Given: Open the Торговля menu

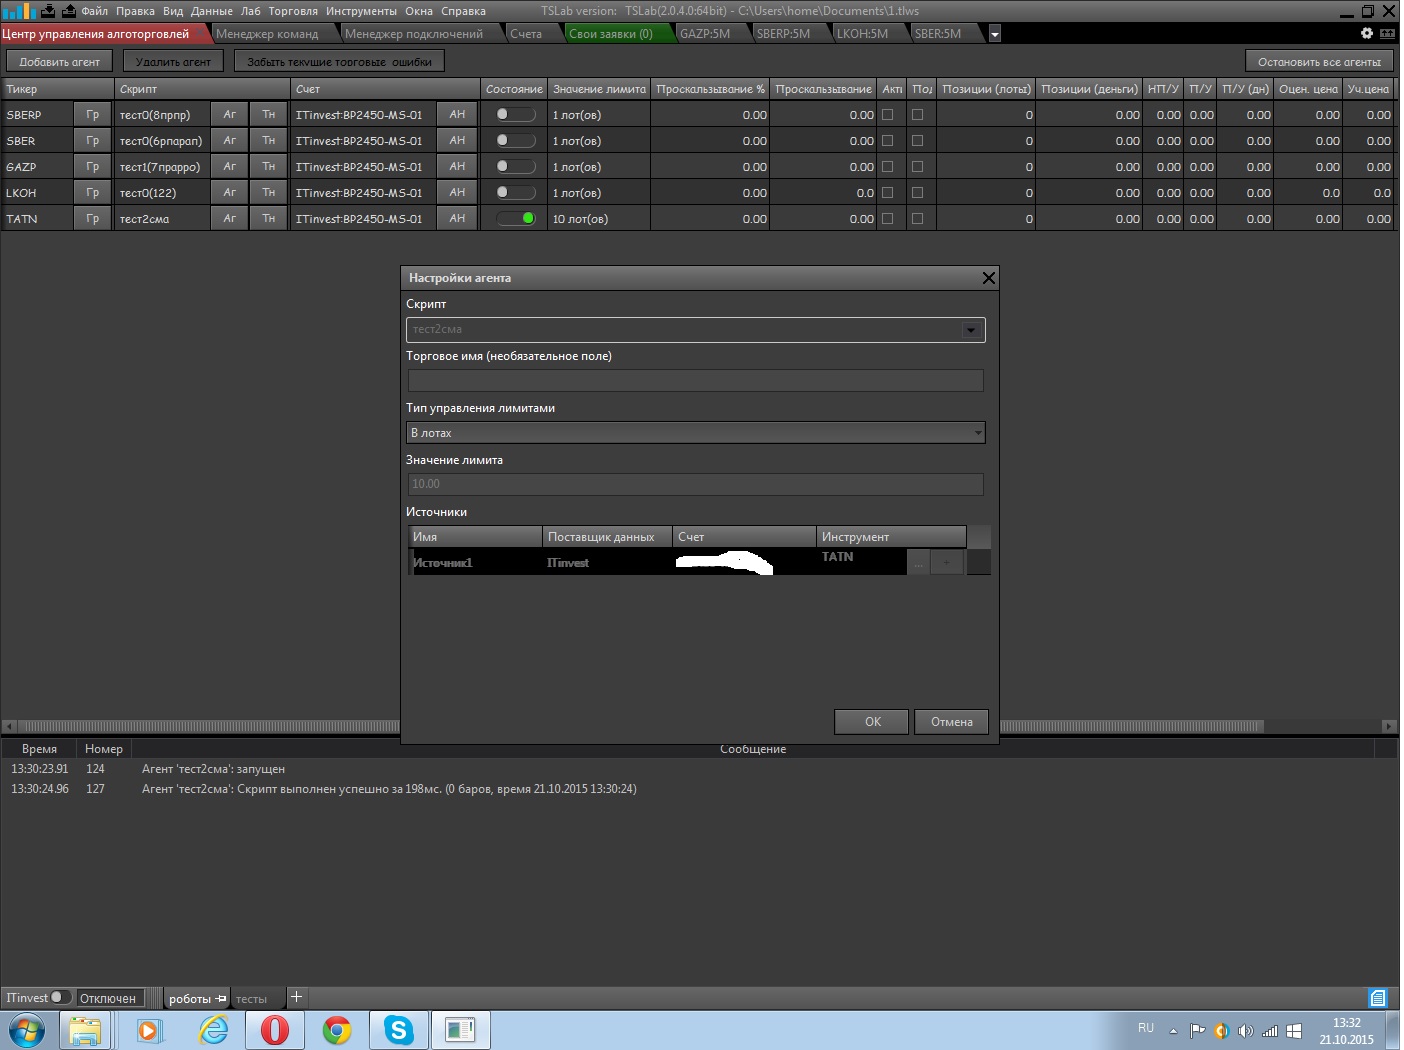Looking at the screenshot, I should click(x=293, y=11).
